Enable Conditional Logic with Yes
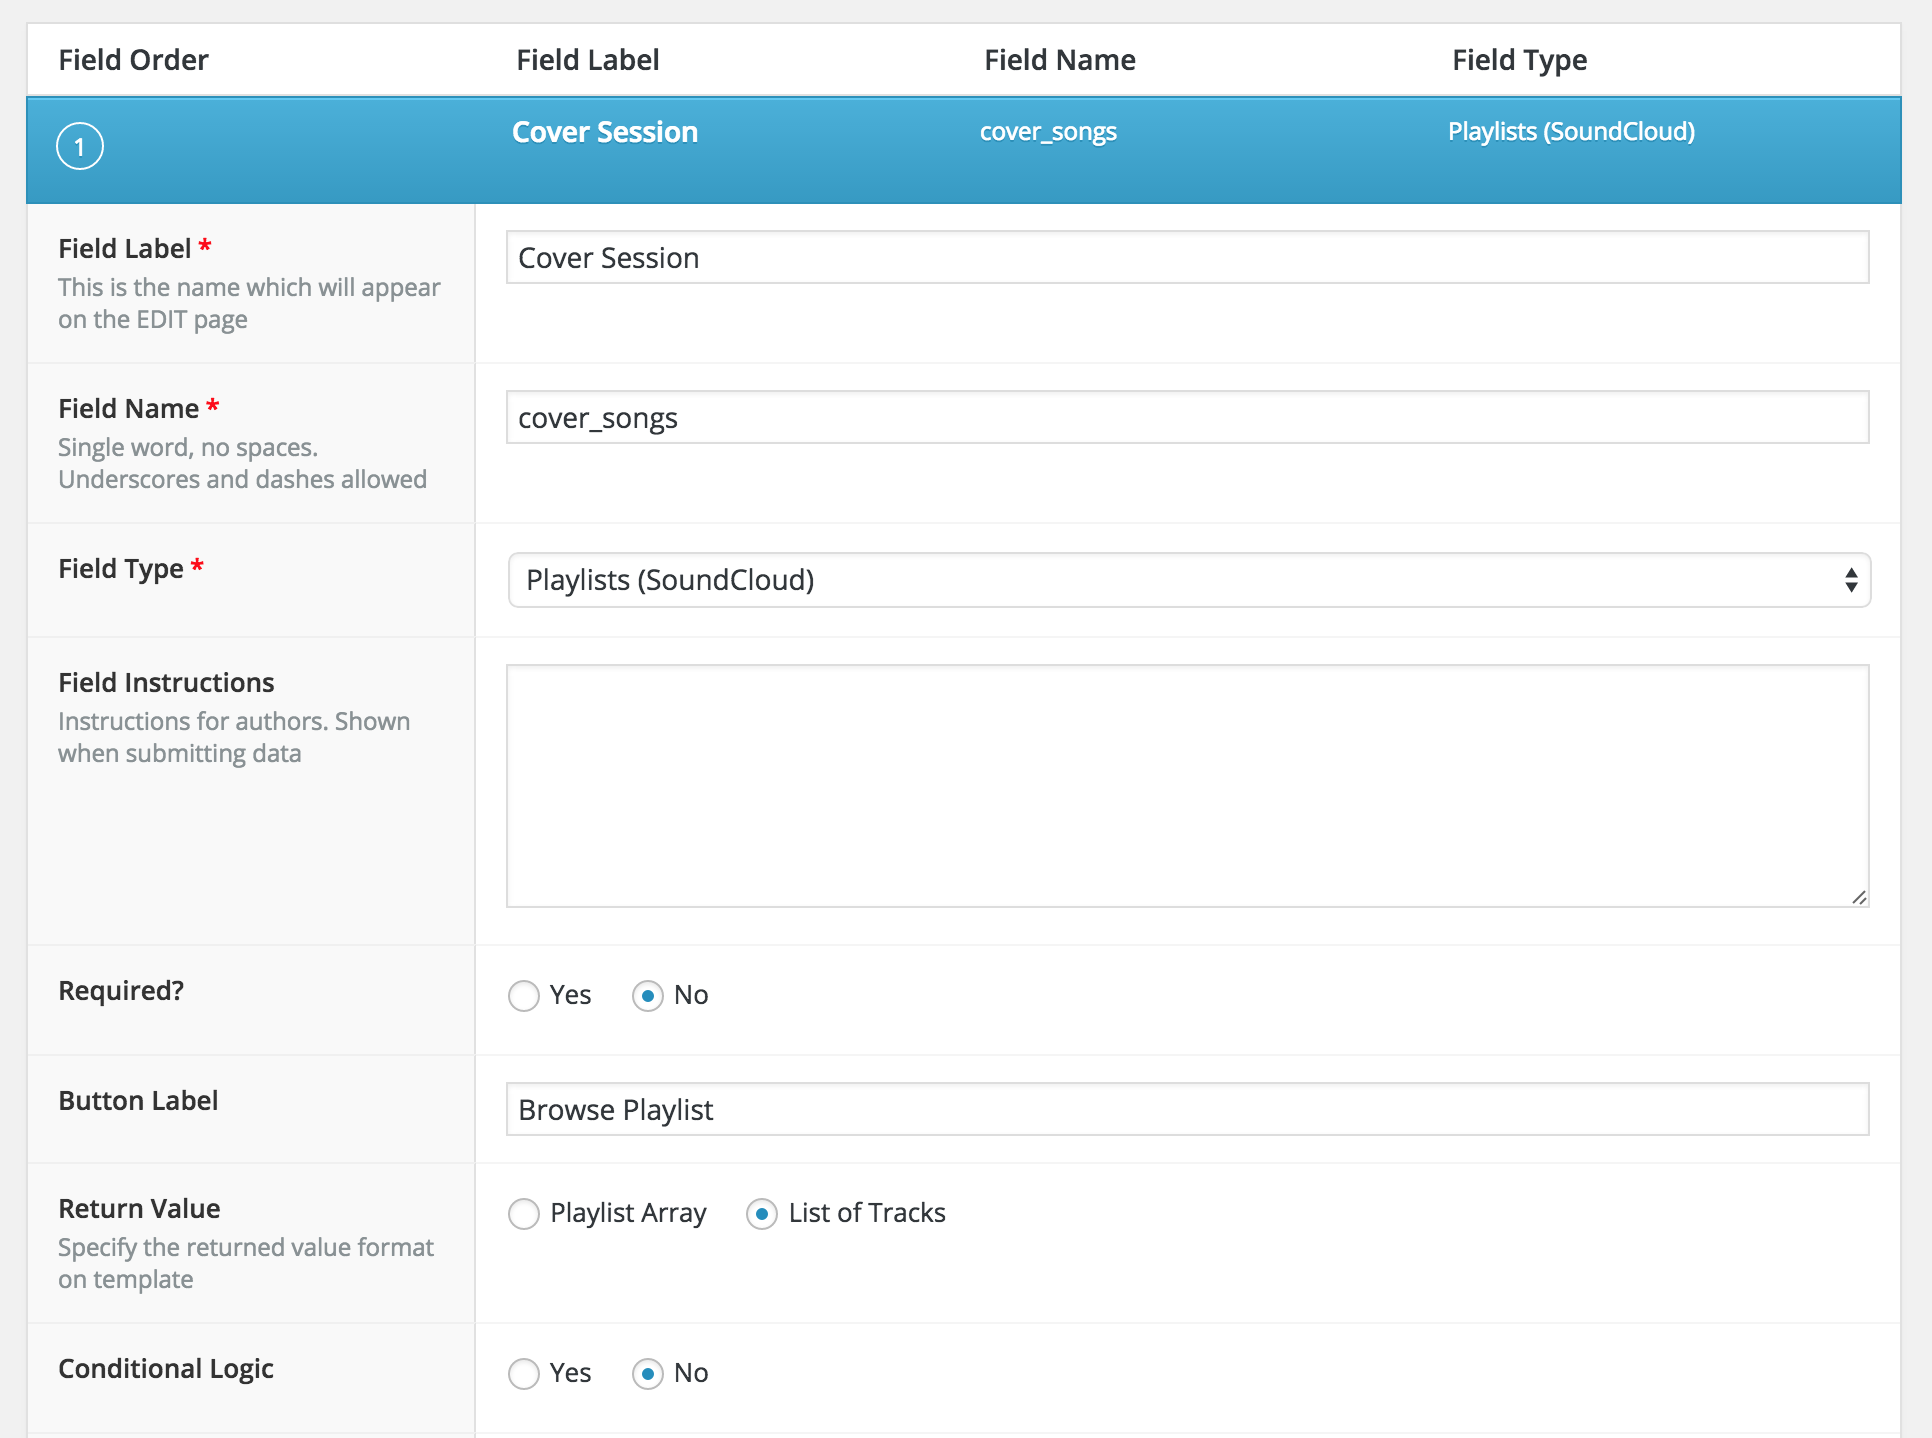The width and height of the screenshot is (1932, 1438). [524, 1374]
